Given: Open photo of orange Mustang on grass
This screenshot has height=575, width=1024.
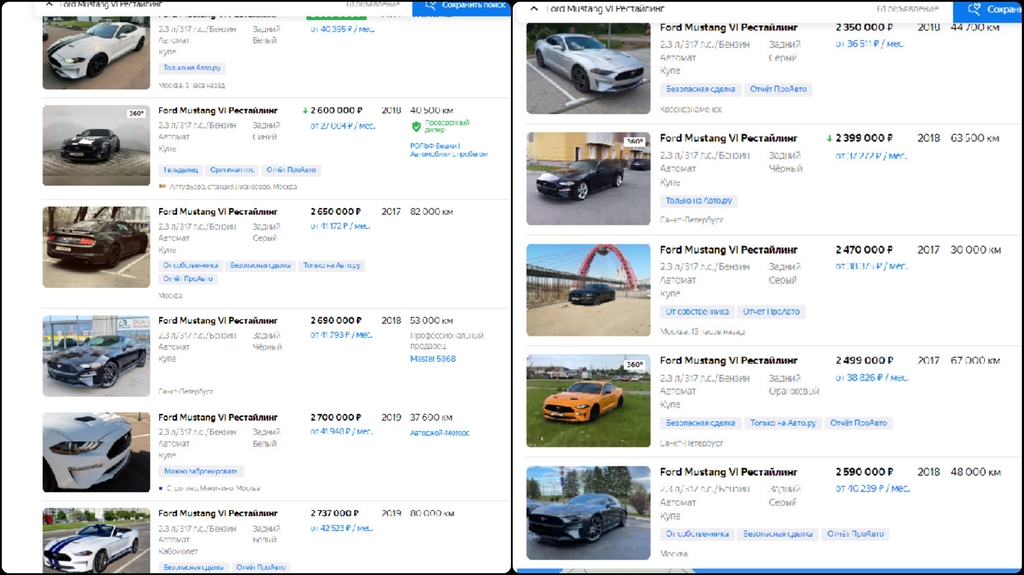Looking at the screenshot, I should coord(588,401).
